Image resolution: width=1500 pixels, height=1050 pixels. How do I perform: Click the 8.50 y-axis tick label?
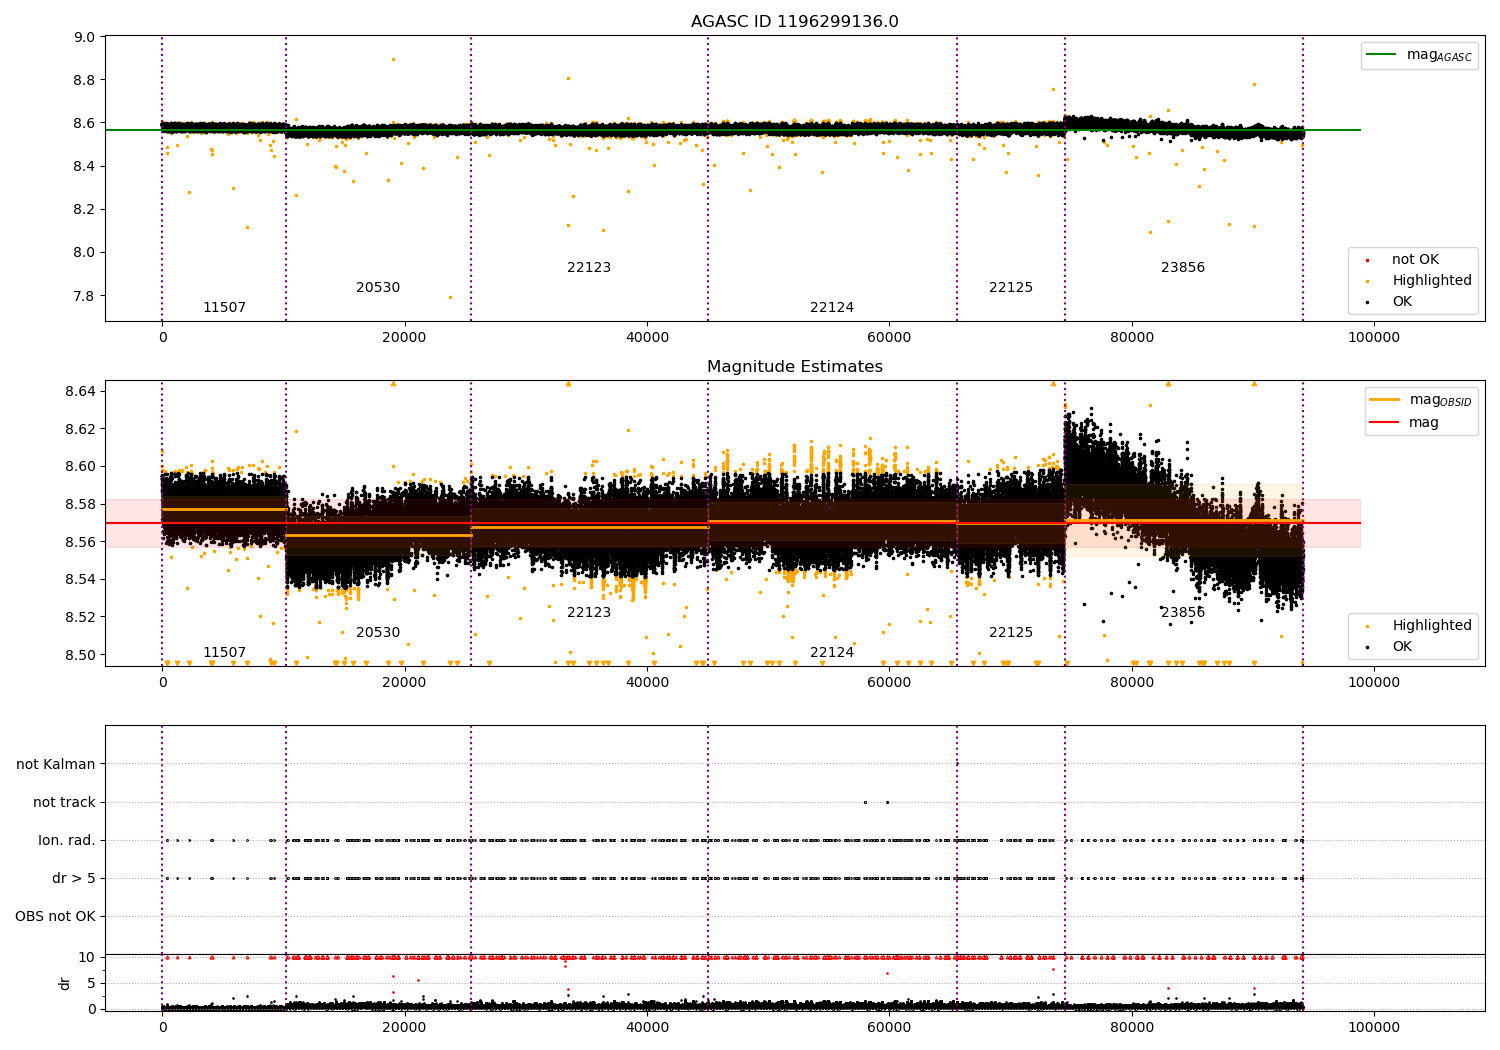(x=81, y=655)
